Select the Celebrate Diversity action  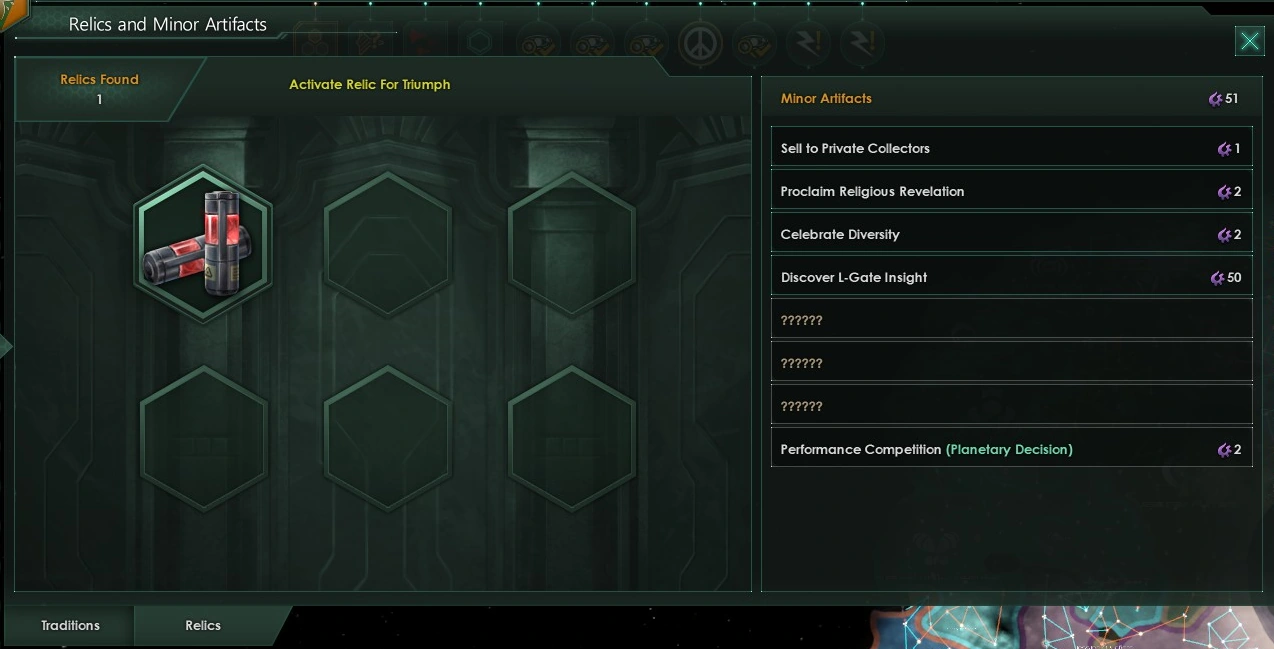tap(1011, 234)
